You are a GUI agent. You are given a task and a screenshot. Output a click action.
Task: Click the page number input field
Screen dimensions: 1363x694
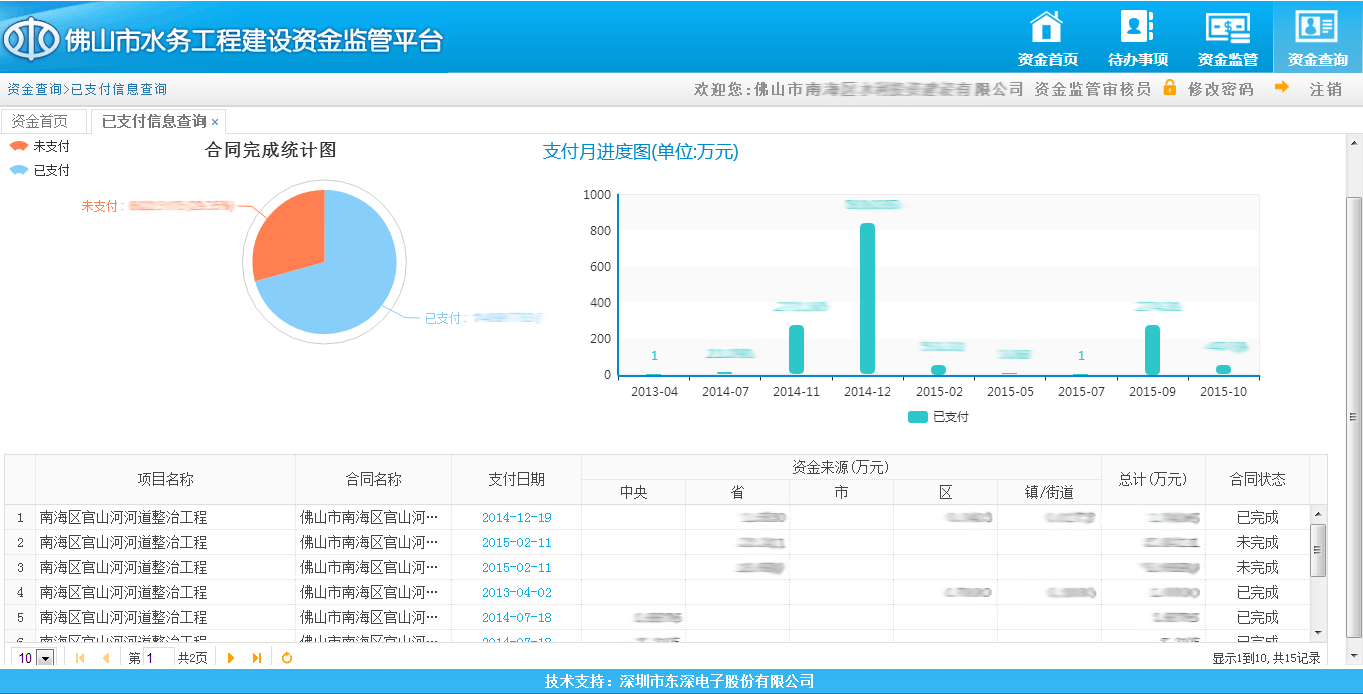point(158,658)
